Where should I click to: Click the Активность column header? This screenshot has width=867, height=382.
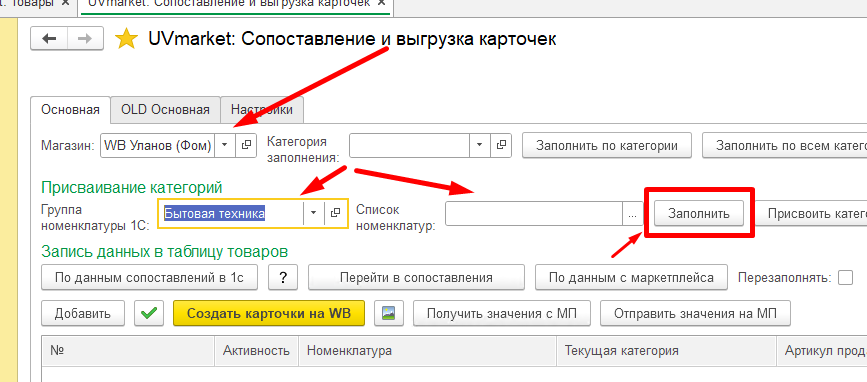pos(256,350)
